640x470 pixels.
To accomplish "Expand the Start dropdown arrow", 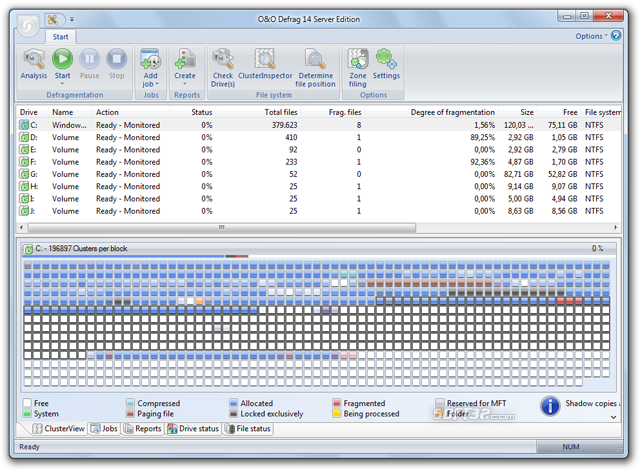I will click(62, 84).
